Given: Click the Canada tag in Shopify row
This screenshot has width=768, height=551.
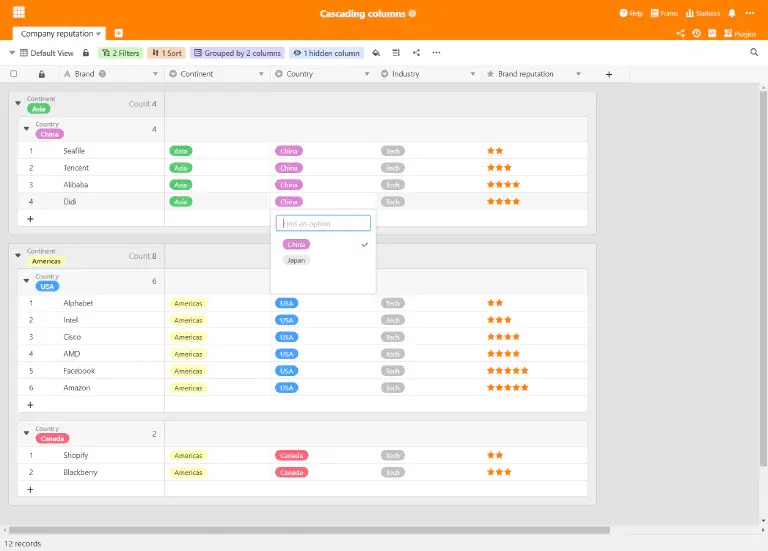Looking at the screenshot, I should pos(291,455).
